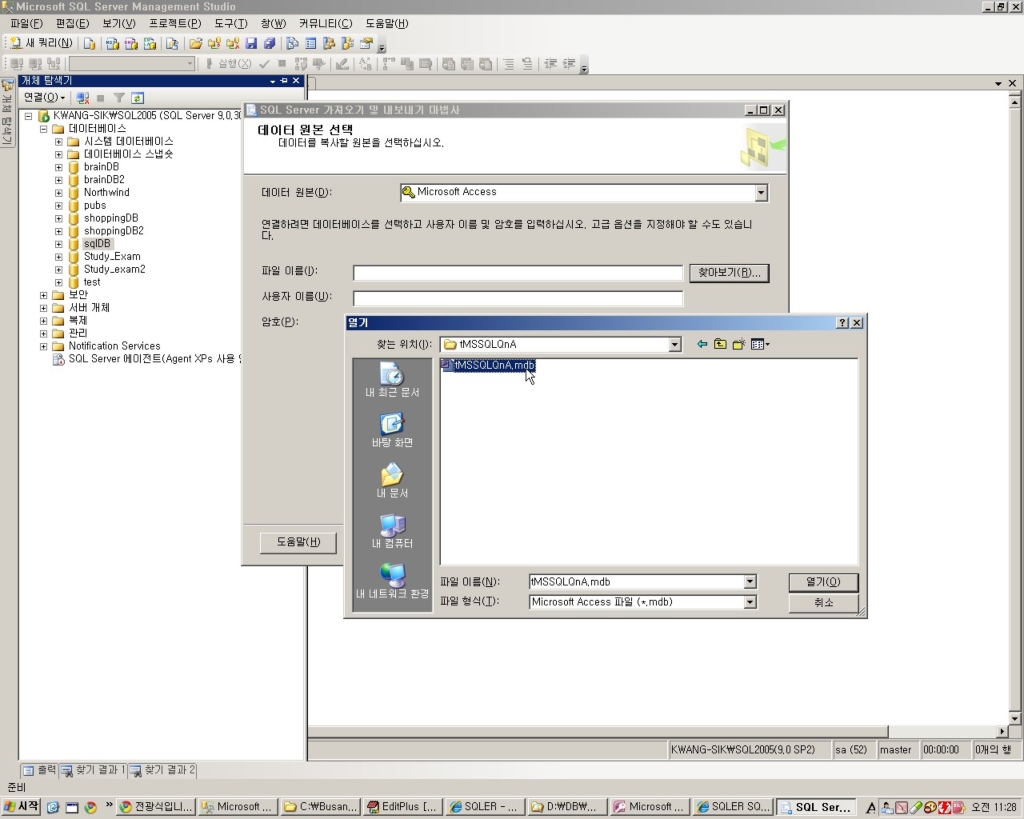1024x819 pixels.
Task: Expand the Security (보안) folder
Action: tap(44, 295)
